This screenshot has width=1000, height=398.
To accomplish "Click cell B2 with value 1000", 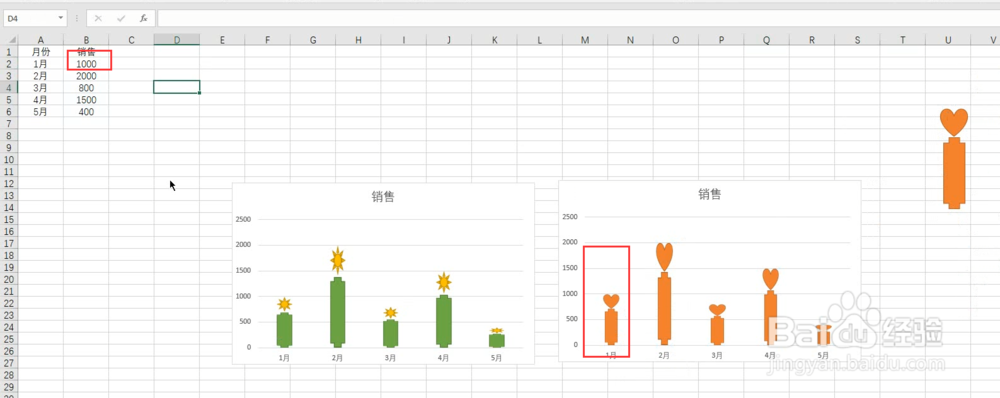I will [86, 64].
